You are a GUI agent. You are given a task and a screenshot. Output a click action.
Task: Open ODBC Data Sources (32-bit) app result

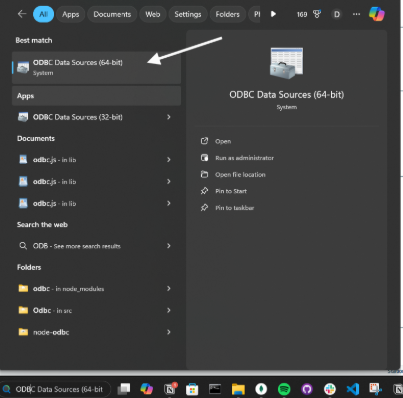[96, 117]
